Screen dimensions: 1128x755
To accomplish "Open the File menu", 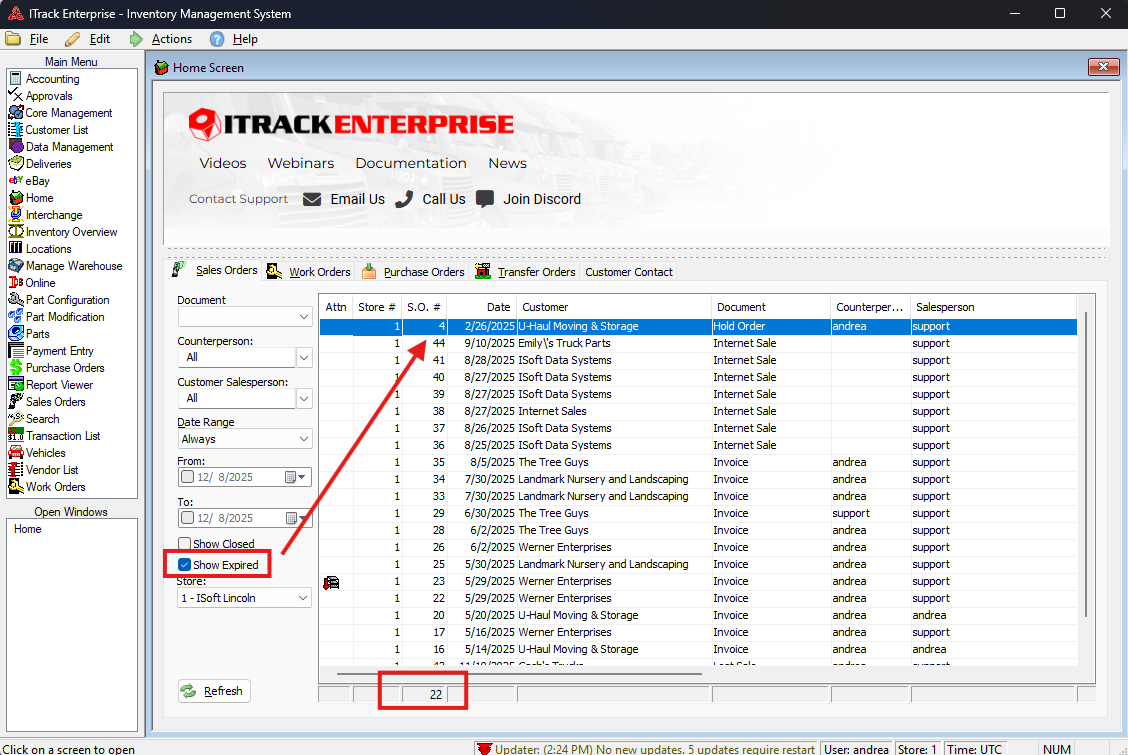I will click(x=39, y=39).
